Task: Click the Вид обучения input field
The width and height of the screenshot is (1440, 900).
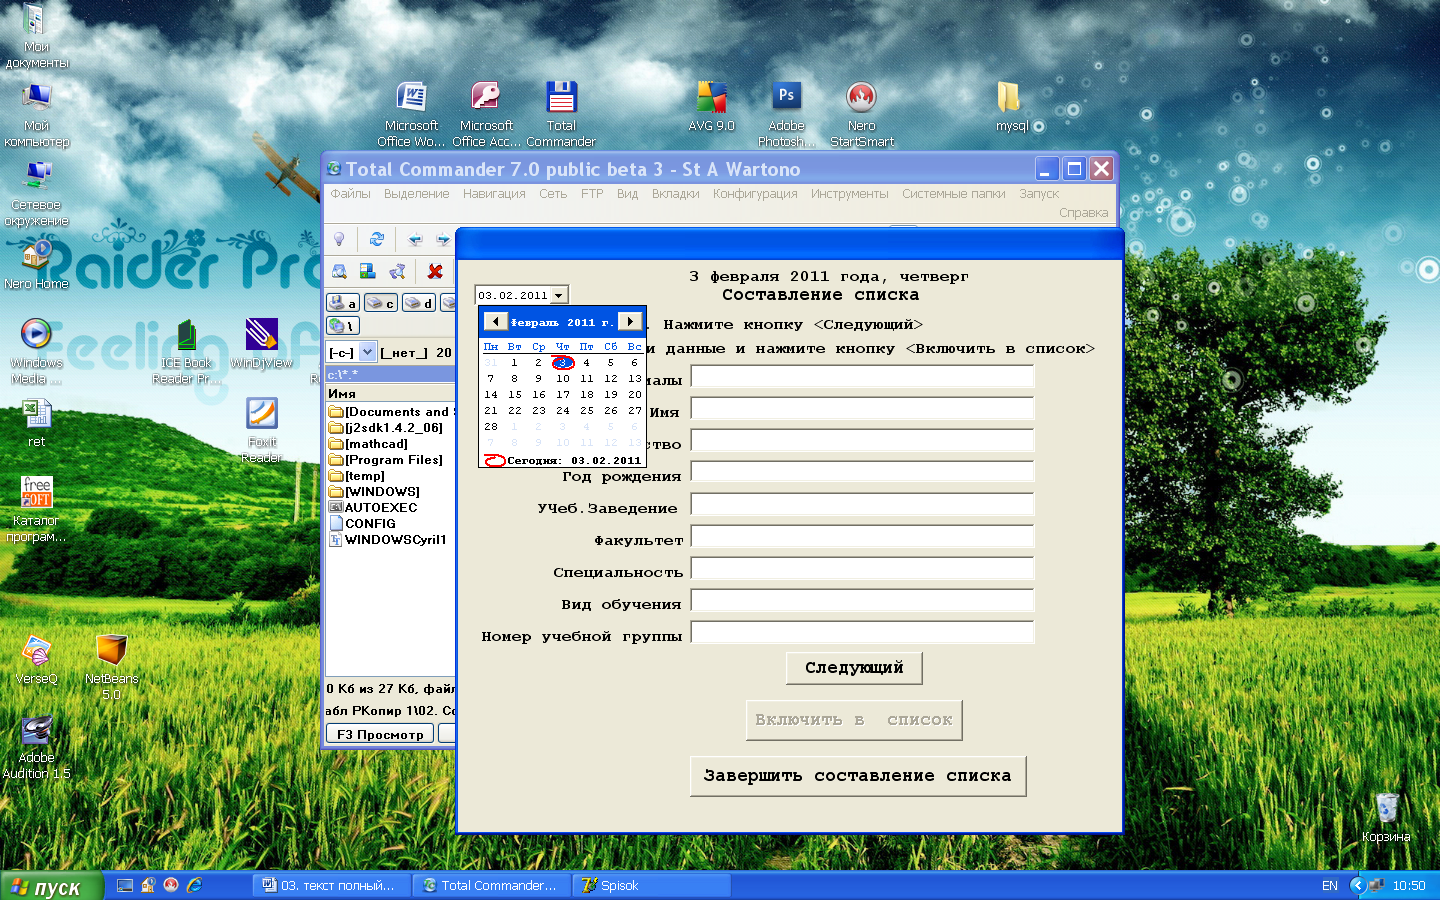Action: pyautogui.click(x=862, y=600)
